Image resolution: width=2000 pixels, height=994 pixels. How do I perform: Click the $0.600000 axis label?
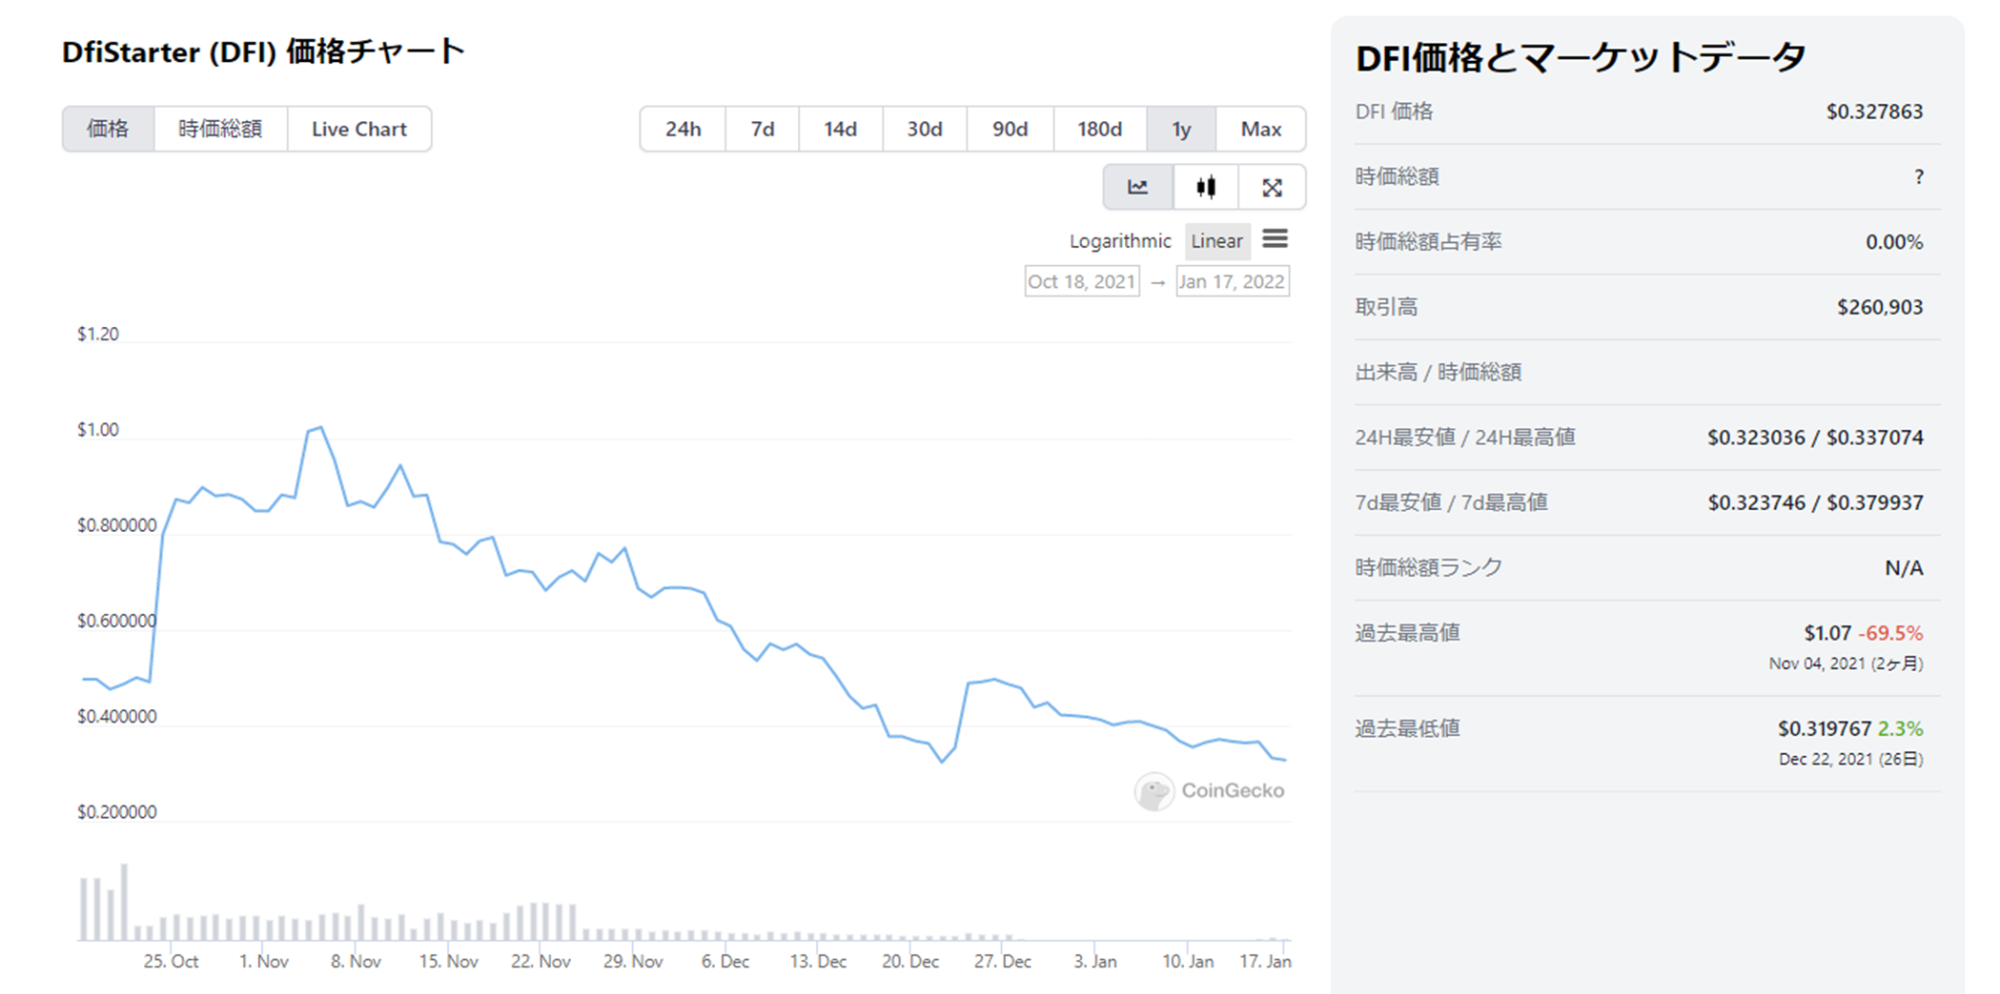117,621
